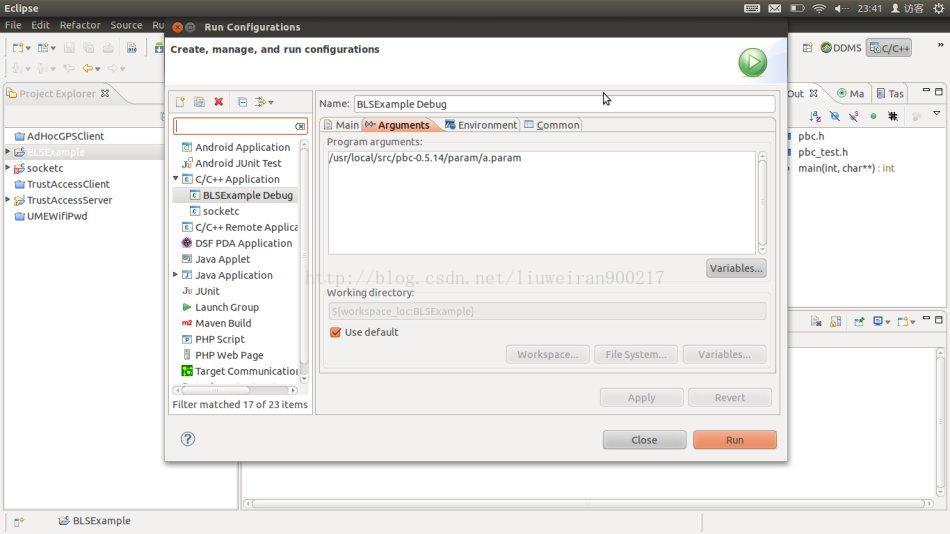Click the Name field containing BLSExample Debug
The image size is (950, 534).
coord(564,104)
